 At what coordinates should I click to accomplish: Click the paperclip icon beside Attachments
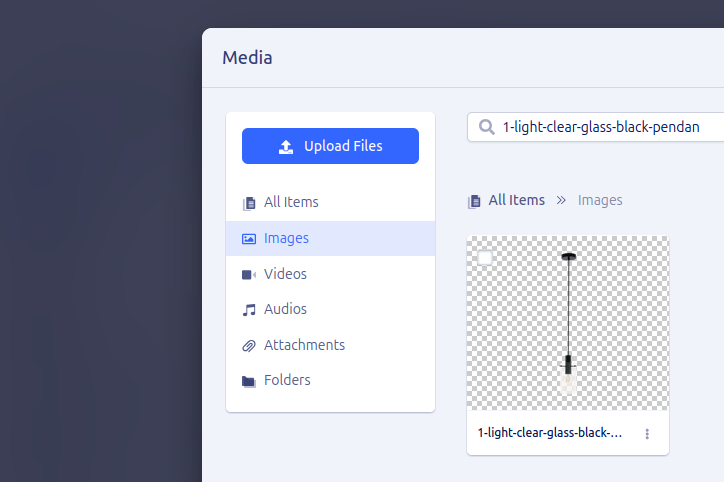[249, 346]
